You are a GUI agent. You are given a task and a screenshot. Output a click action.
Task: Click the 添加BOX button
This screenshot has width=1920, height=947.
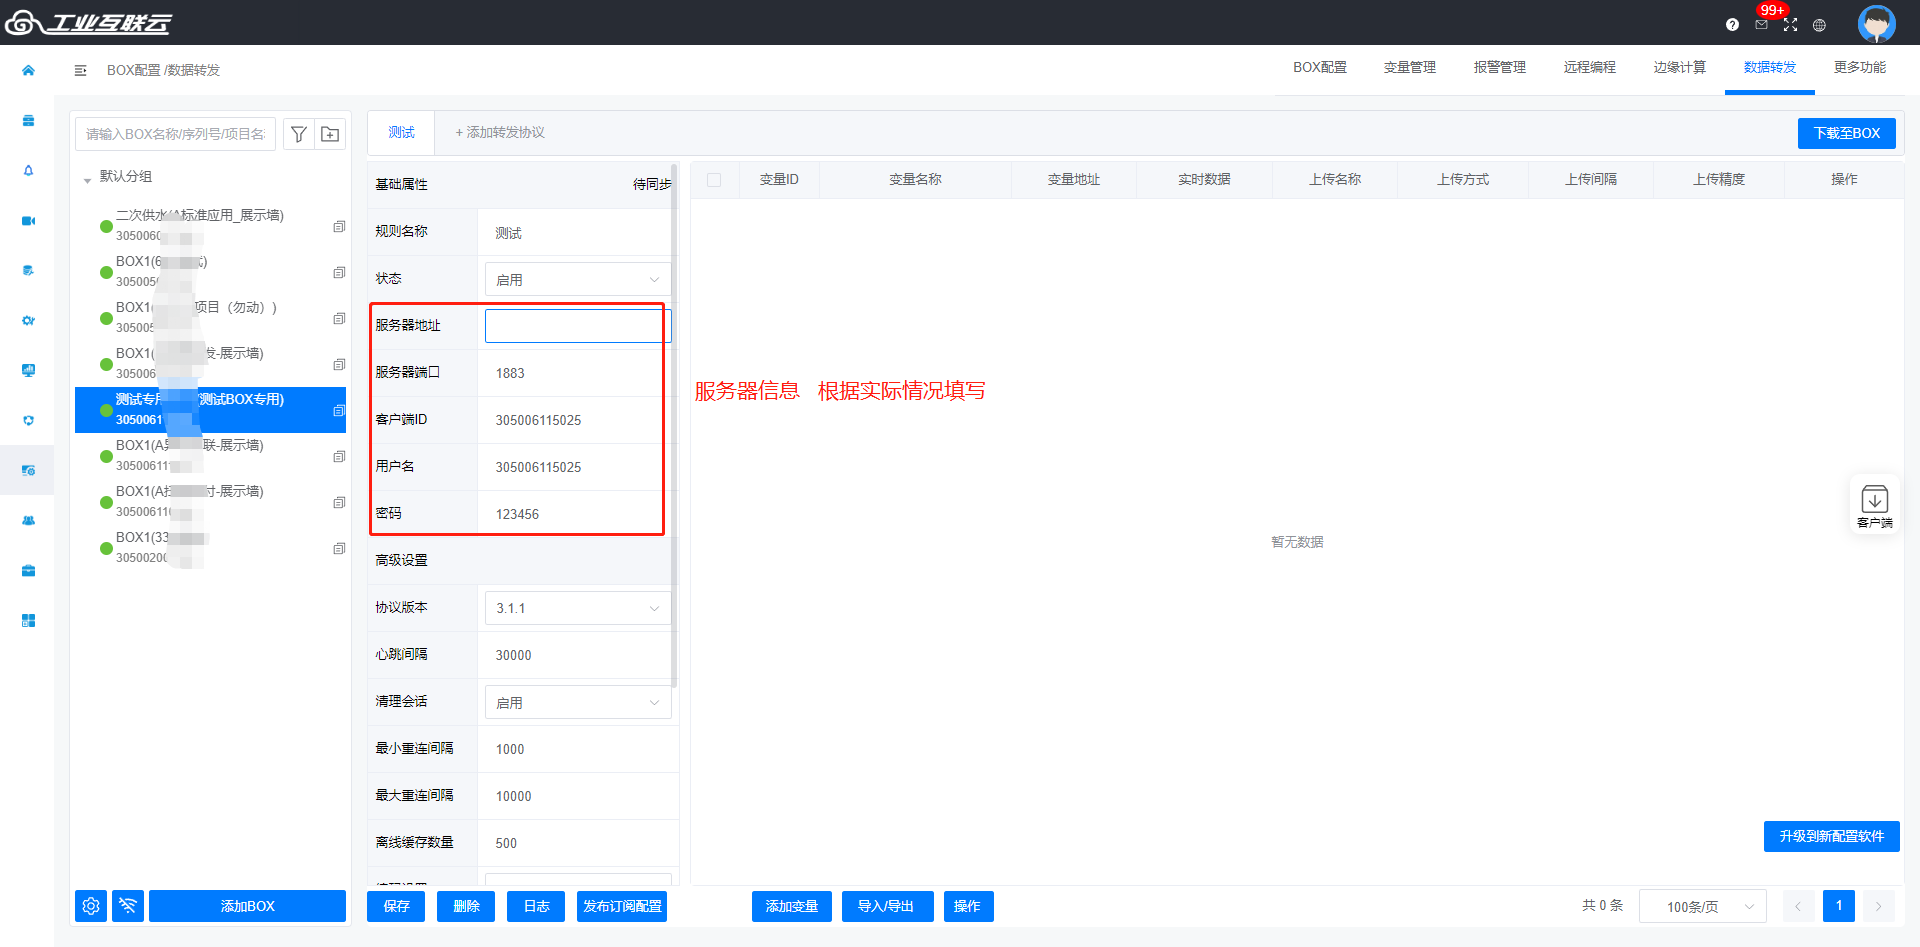click(247, 906)
